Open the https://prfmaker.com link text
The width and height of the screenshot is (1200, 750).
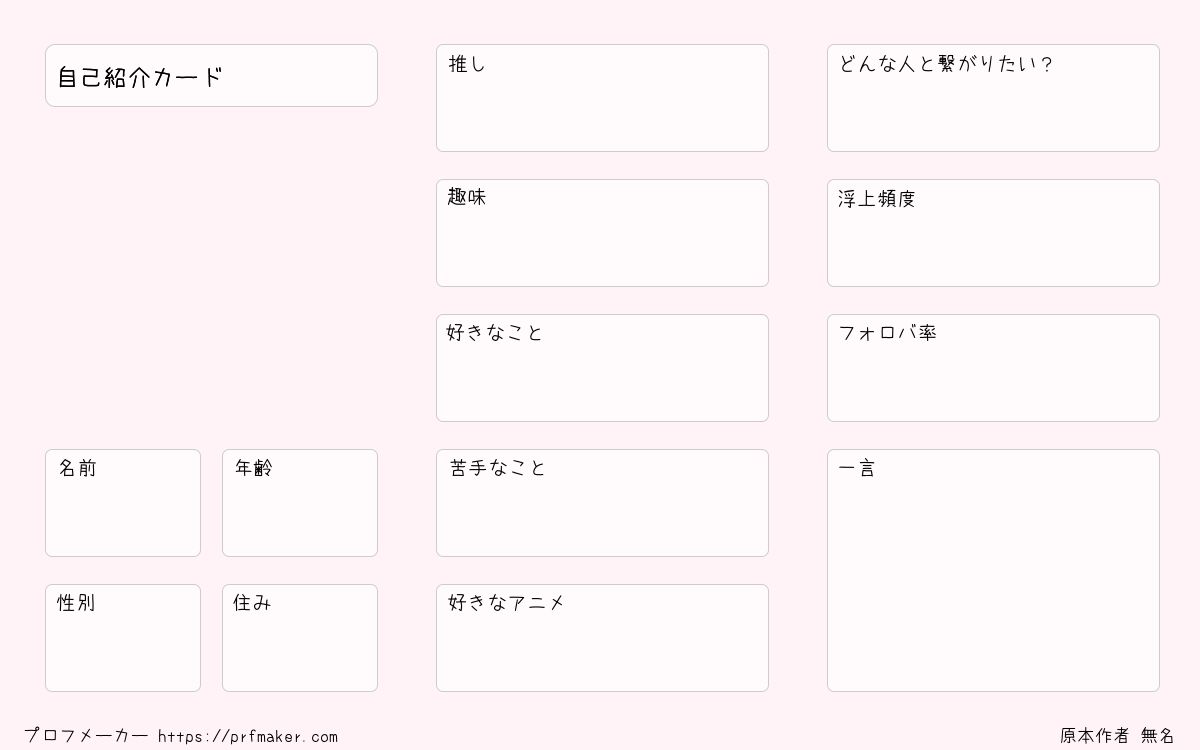point(248,737)
